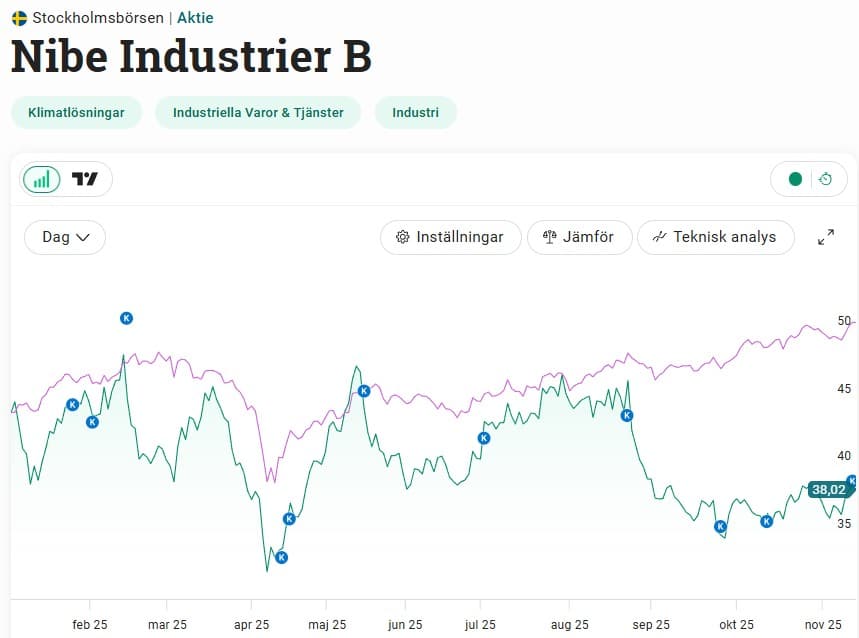
Task: Switch to the TradingView chart mode
Action: point(85,180)
